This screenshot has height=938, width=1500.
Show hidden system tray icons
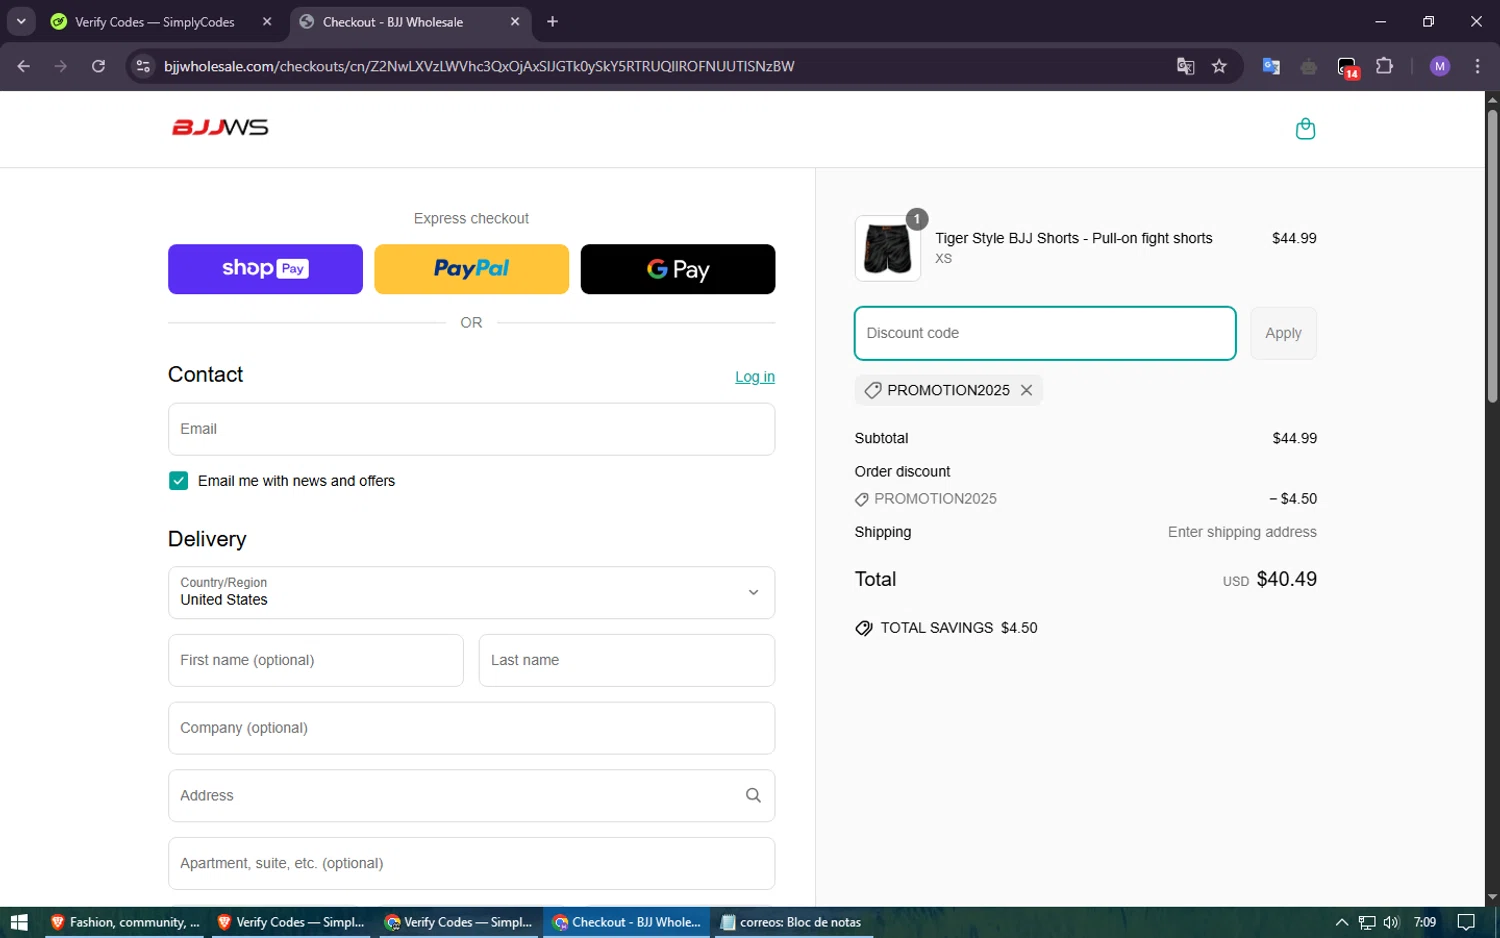point(1342,922)
